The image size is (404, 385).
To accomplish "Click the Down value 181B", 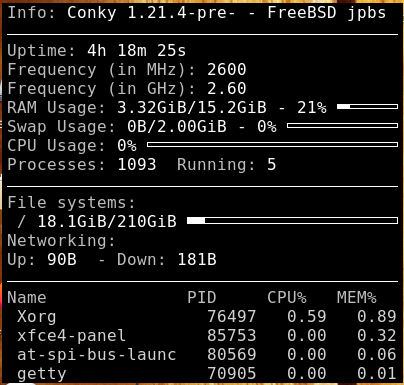I will (197, 260).
